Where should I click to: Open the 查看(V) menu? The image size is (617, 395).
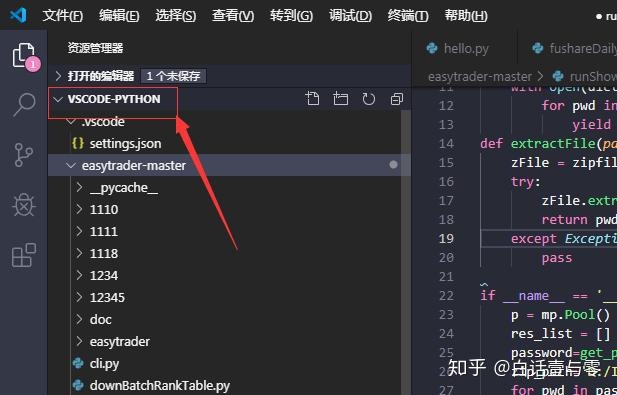[233, 16]
